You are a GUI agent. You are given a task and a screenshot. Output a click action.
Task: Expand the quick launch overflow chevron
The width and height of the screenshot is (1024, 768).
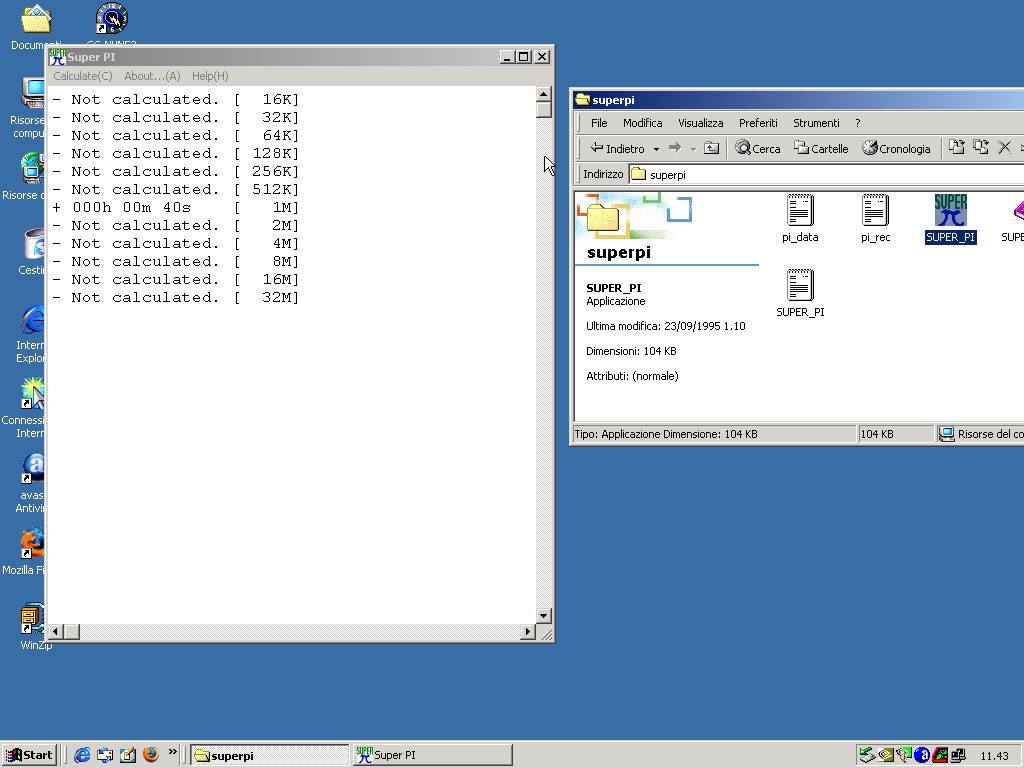pyautogui.click(x=172, y=752)
